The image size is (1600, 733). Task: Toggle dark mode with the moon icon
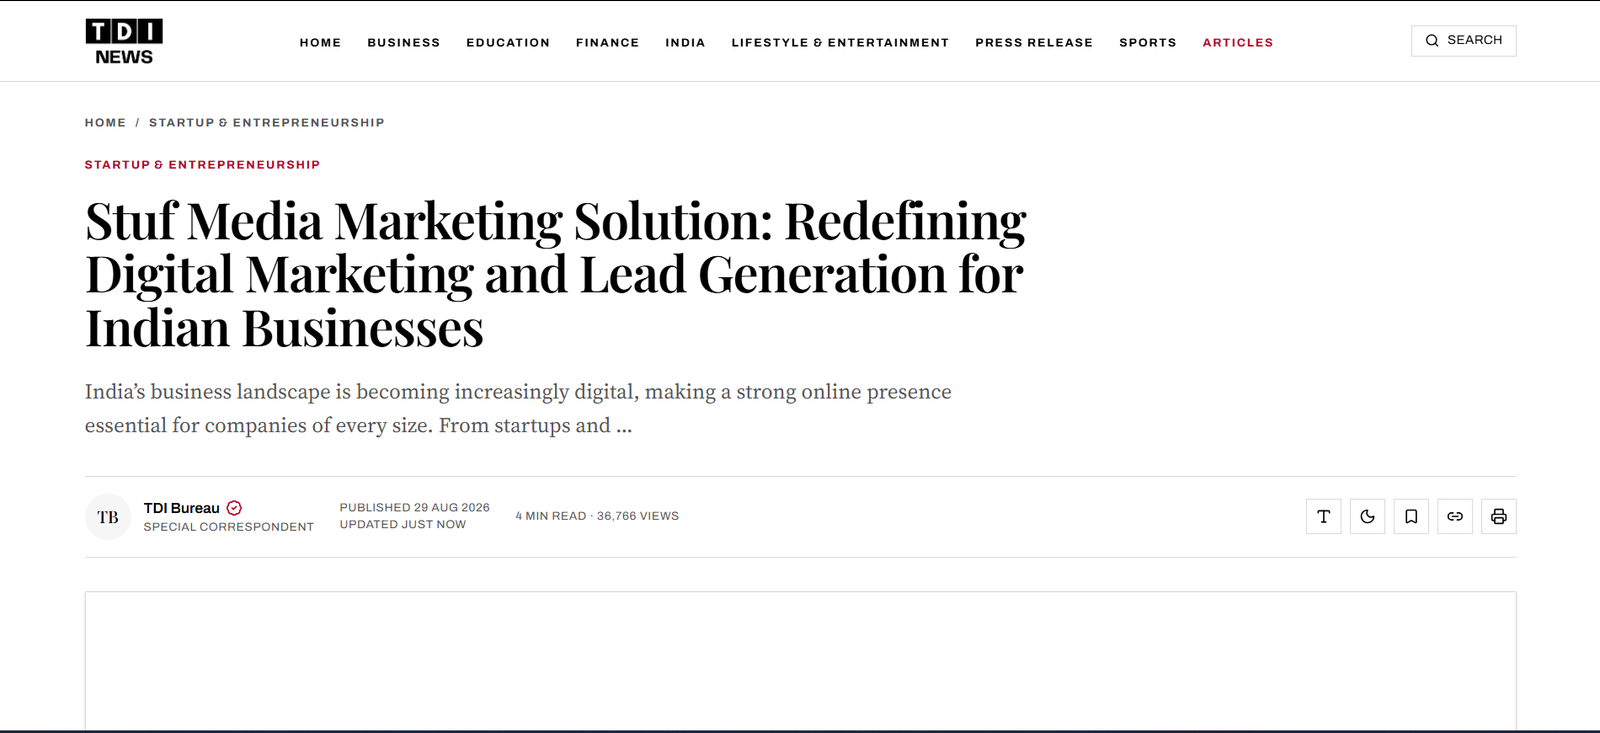click(1367, 516)
